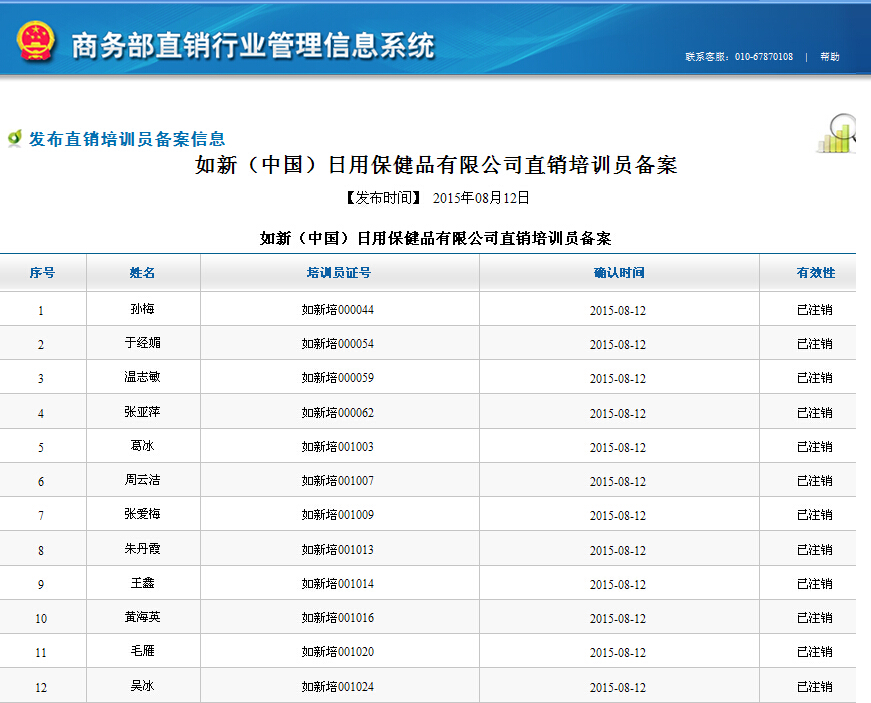This screenshot has width=871, height=703.
Task: Click the green leaf icon beside 发布直销培训员备案信息
Action: [14, 138]
